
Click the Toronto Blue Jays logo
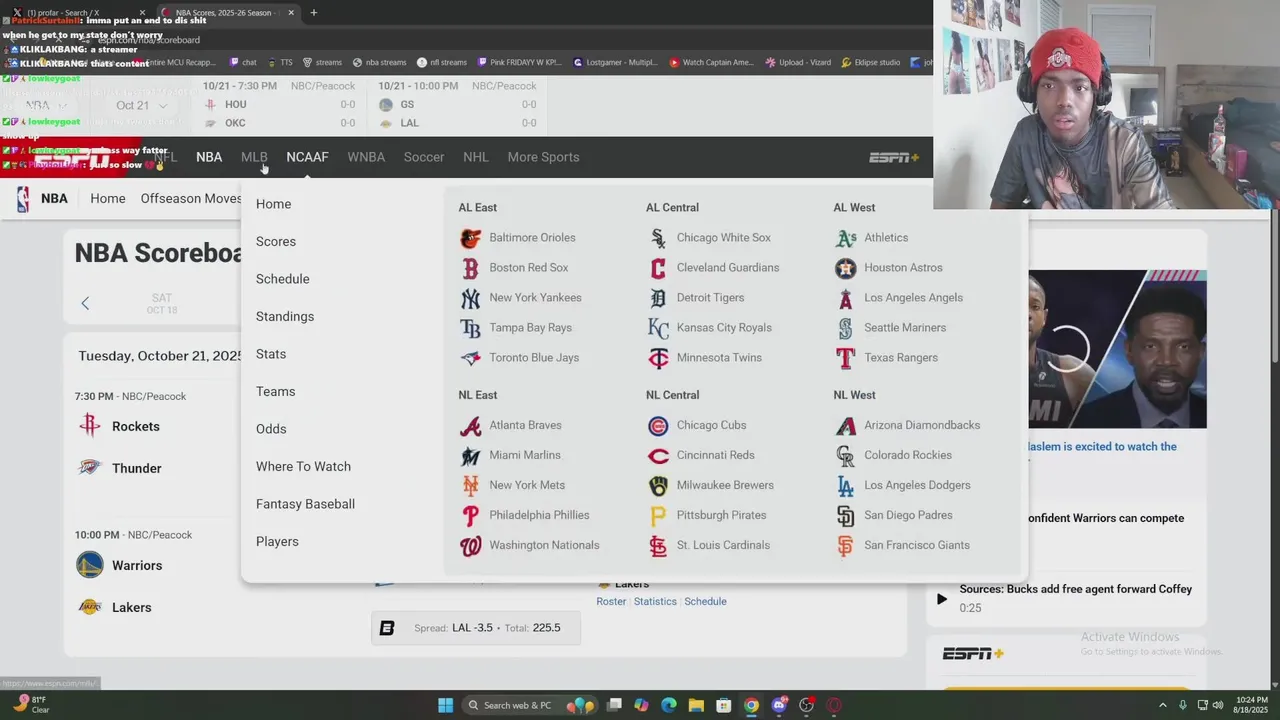pos(470,358)
